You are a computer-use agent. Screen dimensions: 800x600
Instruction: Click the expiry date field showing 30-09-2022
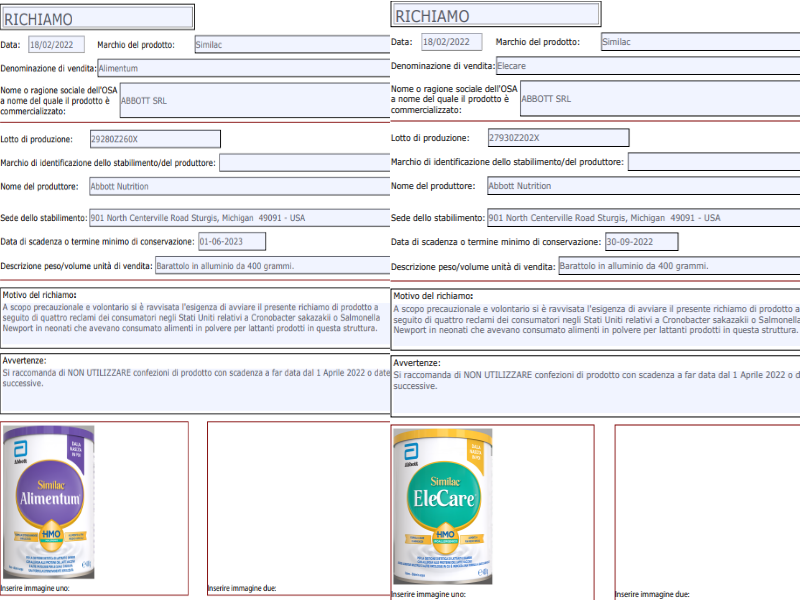pos(642,242)
